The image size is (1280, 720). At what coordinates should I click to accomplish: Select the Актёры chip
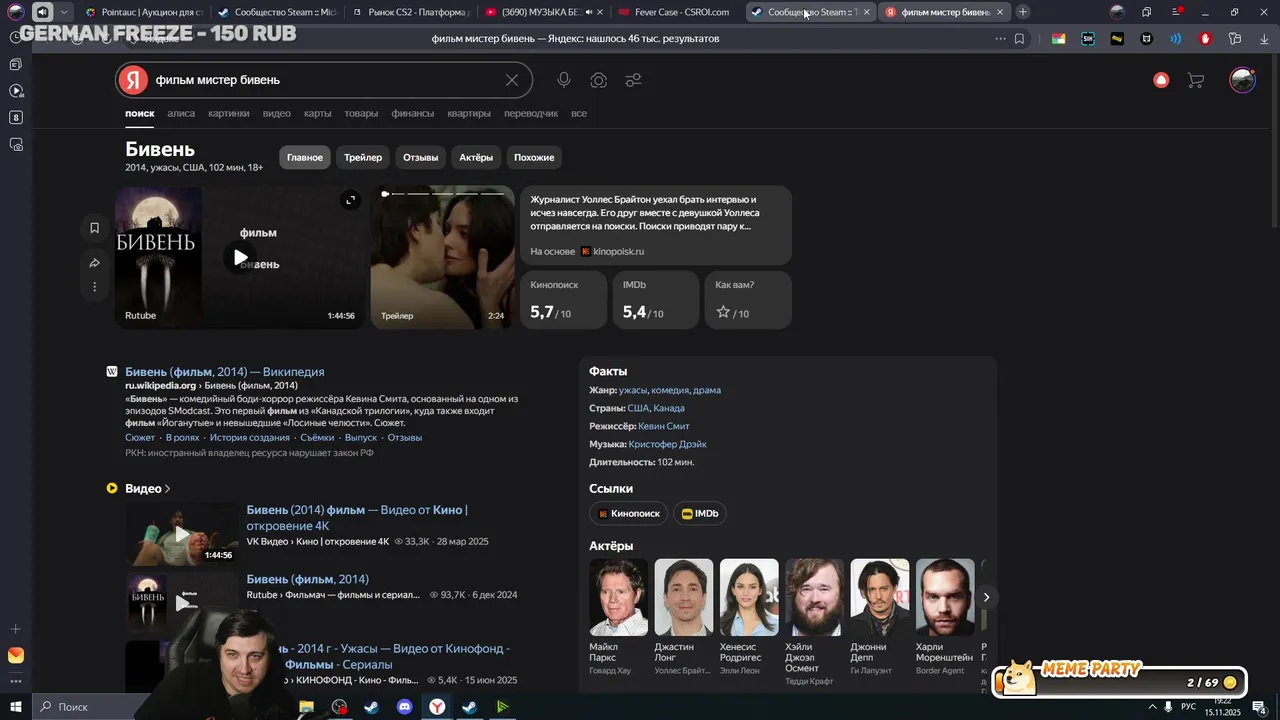click(476, 158)
